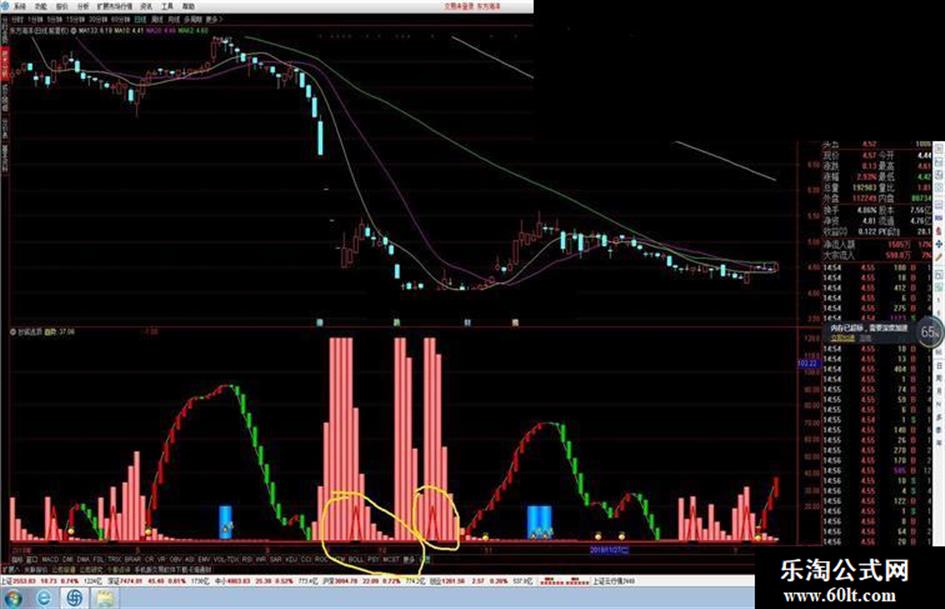Select the MCST indicator tab
This screenshot has width=945, height=609.
(391, 560)
